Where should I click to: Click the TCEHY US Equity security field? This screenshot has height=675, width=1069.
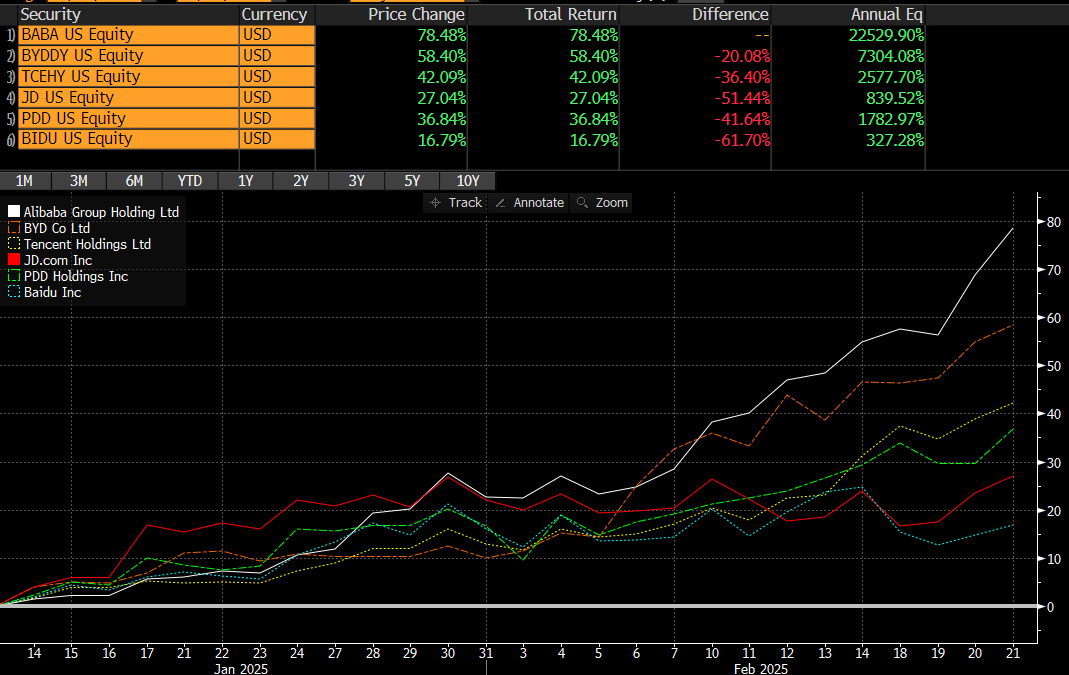pyautogui.click(x=128, y=77)
